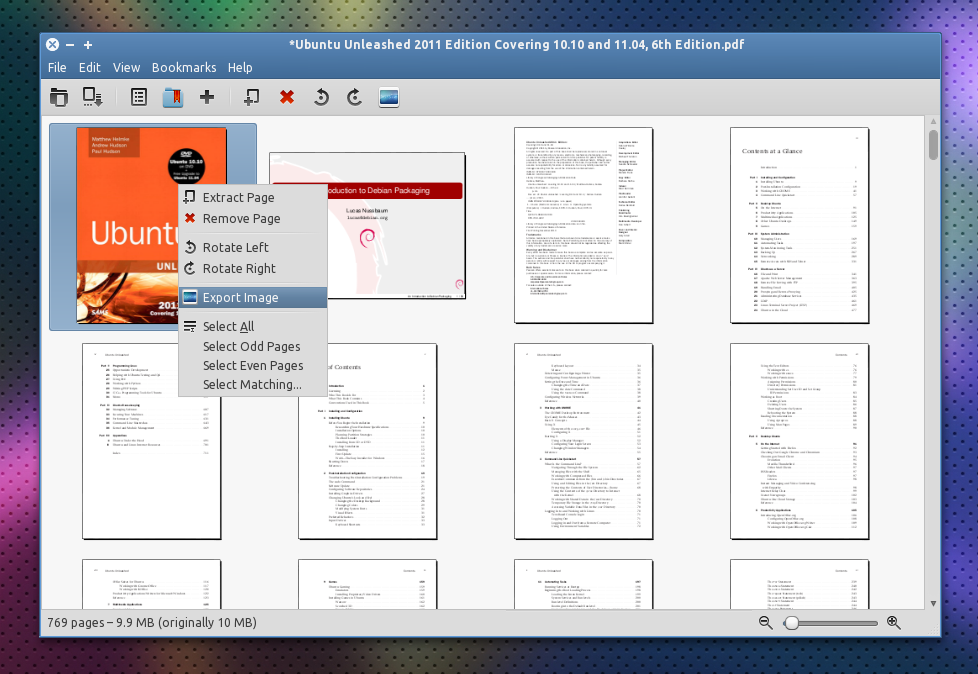Open Export Images via picture toolbar icon
978x674 pixels.
pos(388,96)
